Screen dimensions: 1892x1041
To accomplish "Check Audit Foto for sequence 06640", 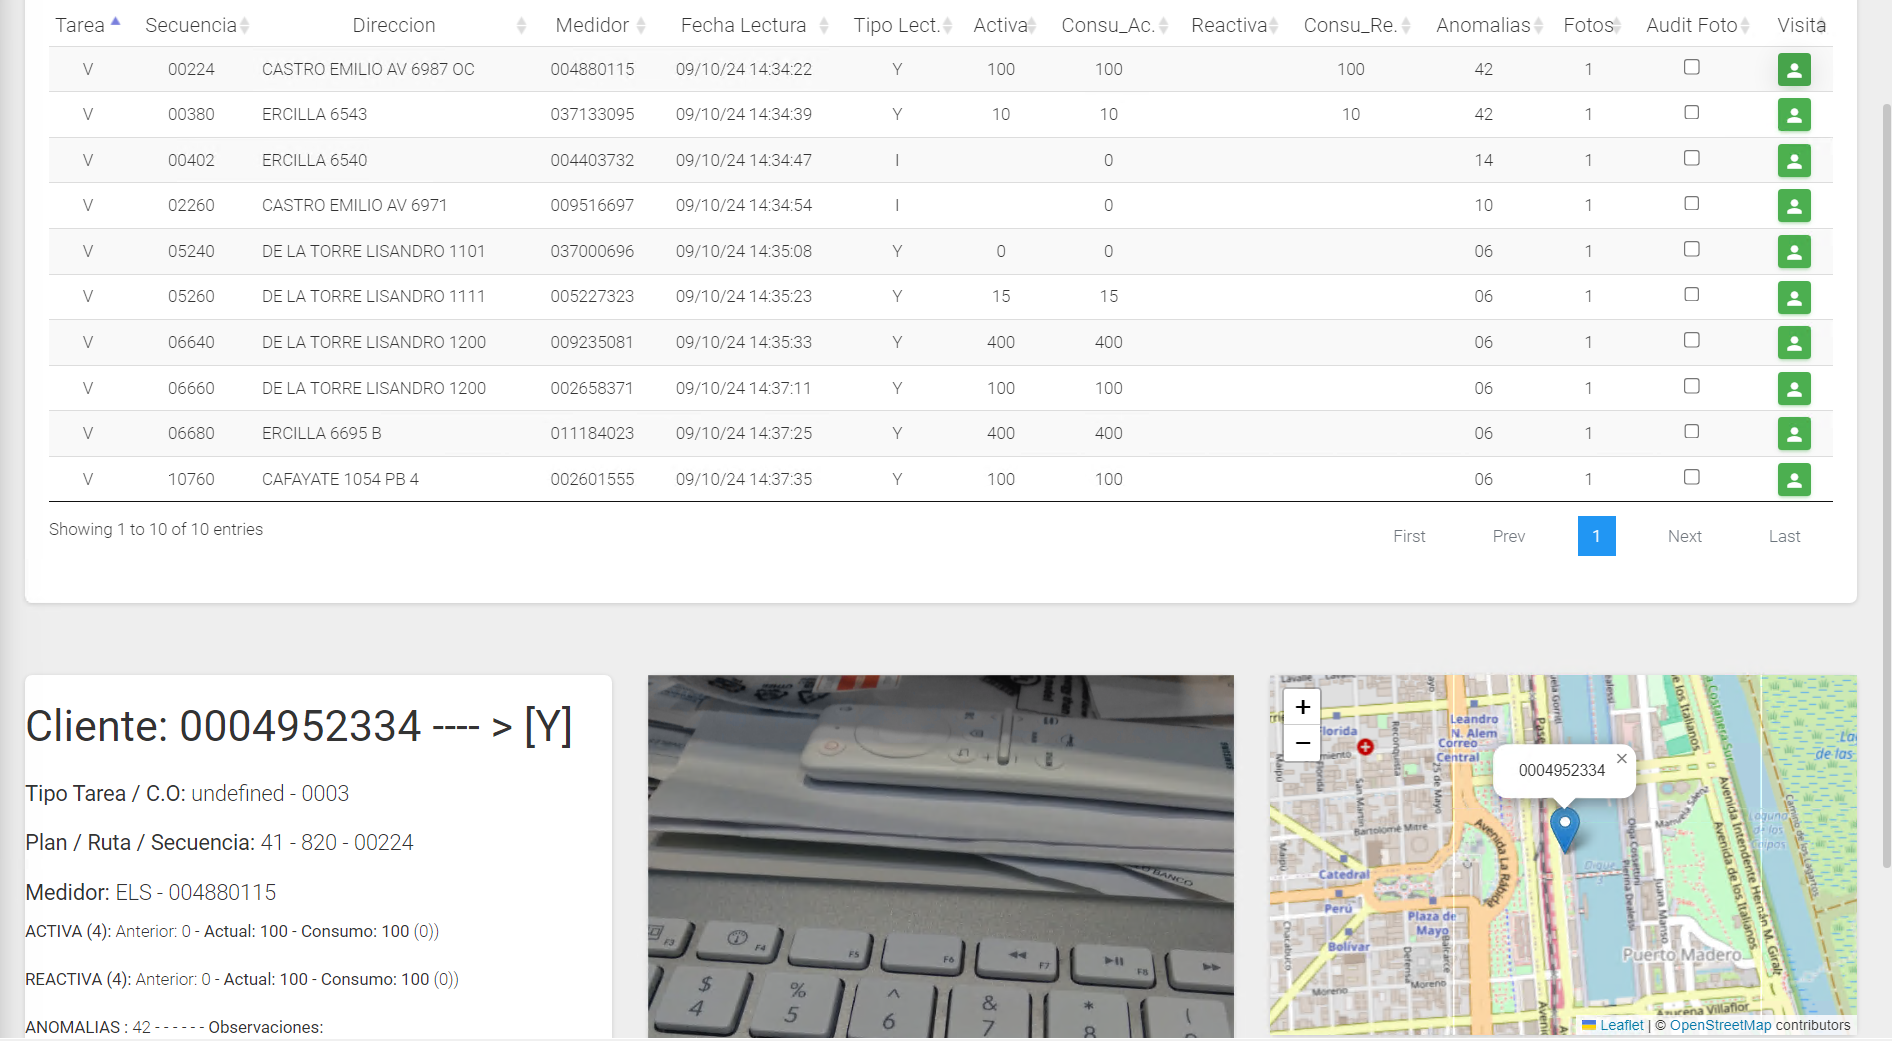I will coord(1691,340).
